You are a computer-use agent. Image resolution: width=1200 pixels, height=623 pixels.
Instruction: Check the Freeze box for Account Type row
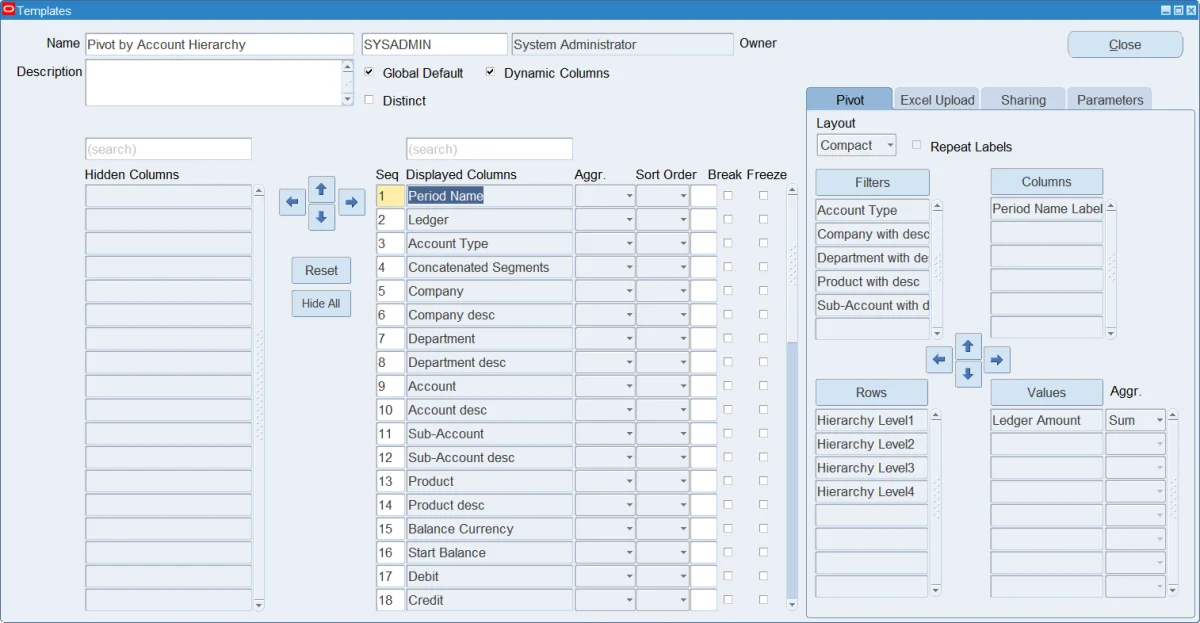(763, 243)
